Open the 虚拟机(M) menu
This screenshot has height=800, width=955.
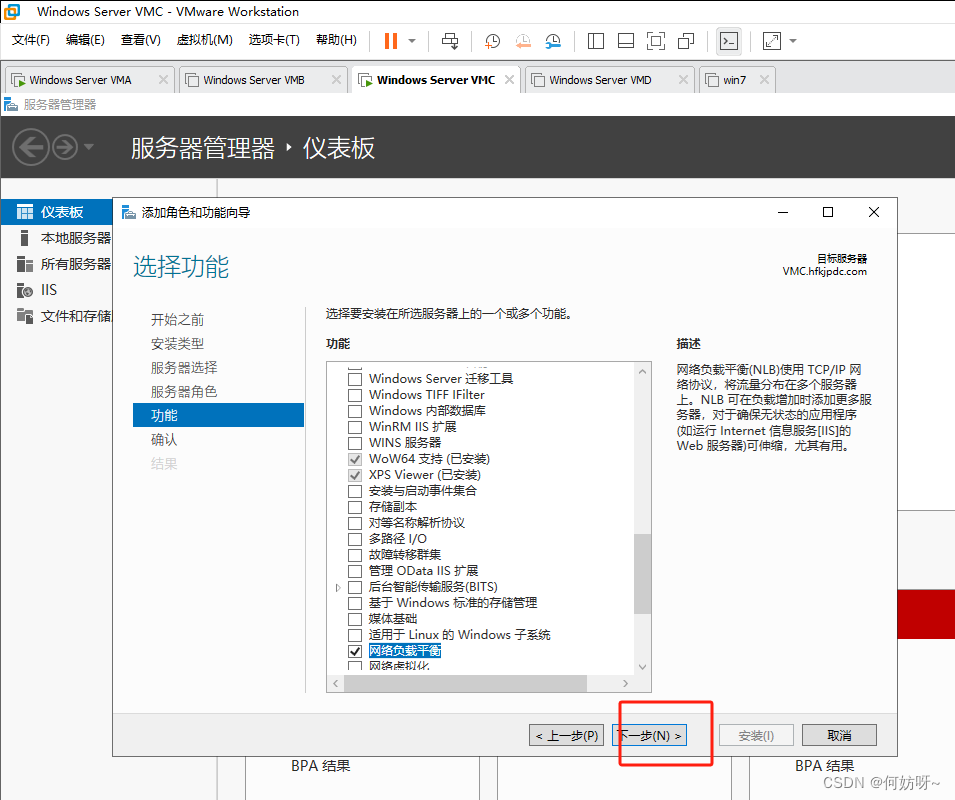pyautogui.click(x=204, y=40)
